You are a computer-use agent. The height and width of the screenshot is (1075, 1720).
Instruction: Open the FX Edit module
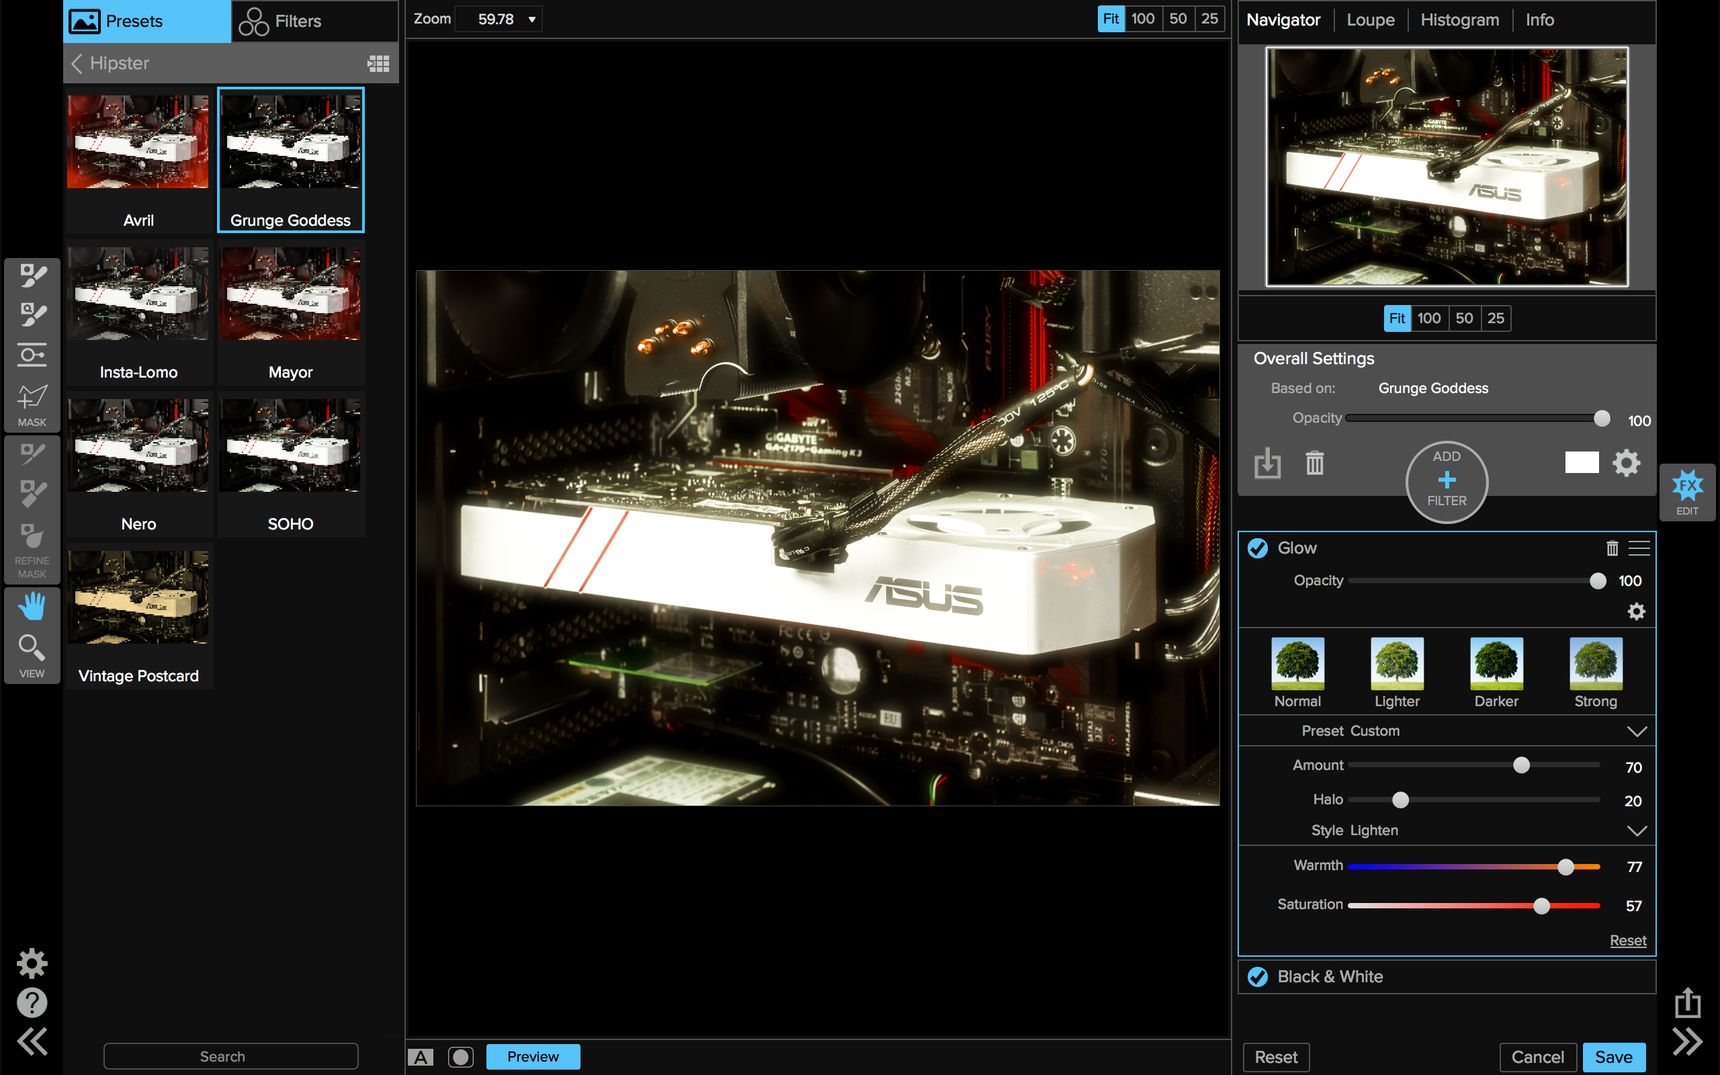pos(1687,492)
